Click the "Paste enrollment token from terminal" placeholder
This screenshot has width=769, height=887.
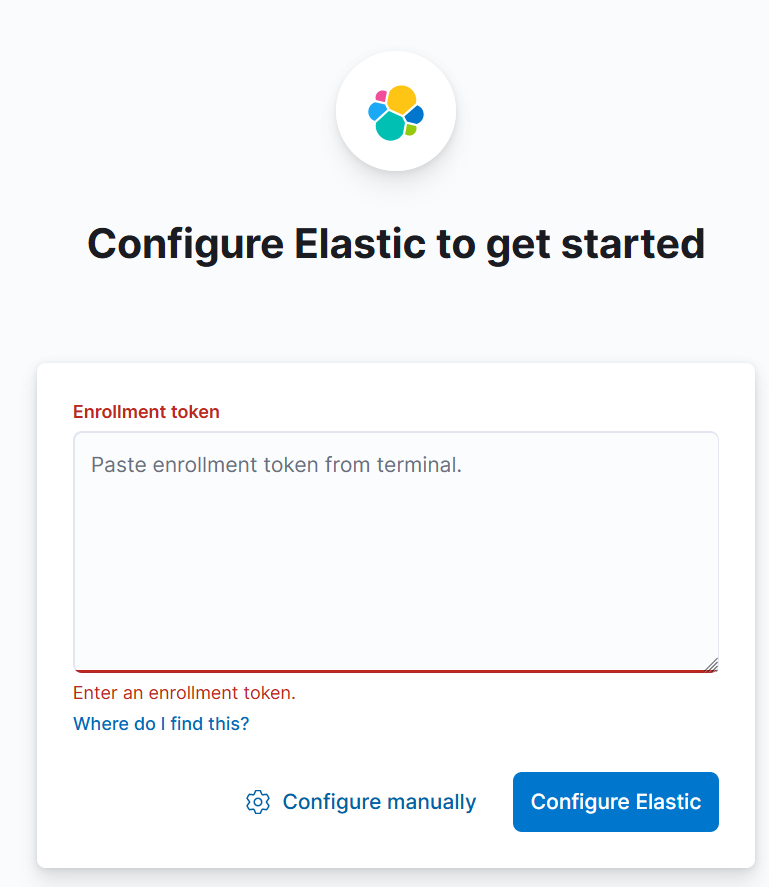click(x=276, y=465)
